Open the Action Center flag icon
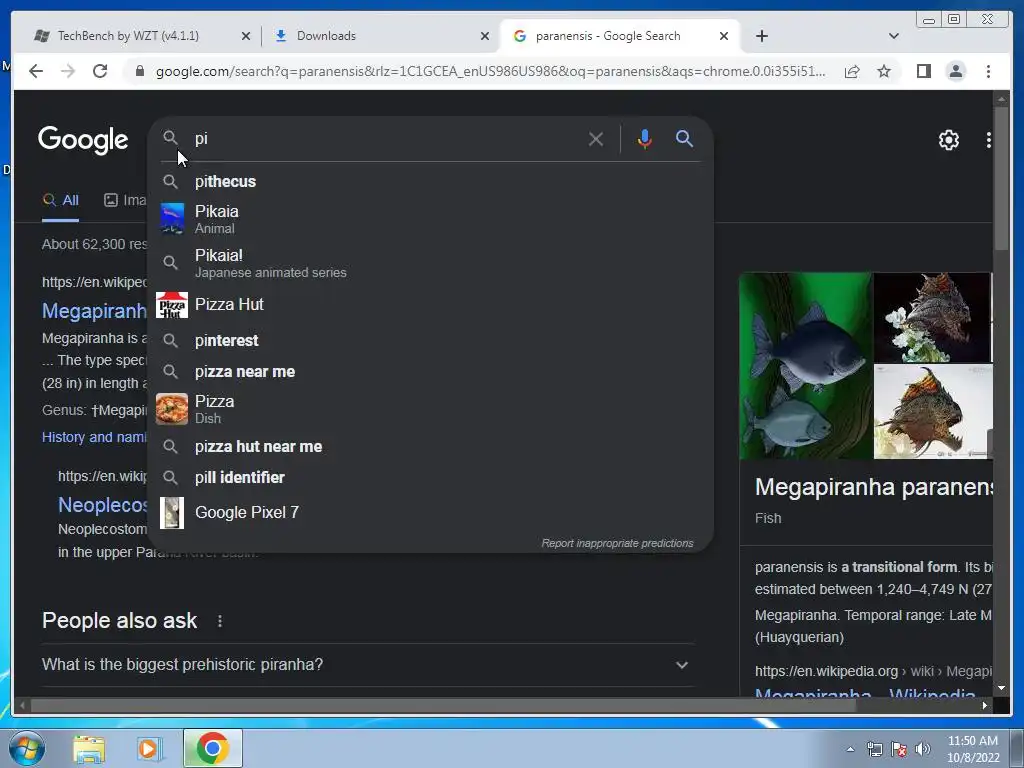 [x=899, y=749]
